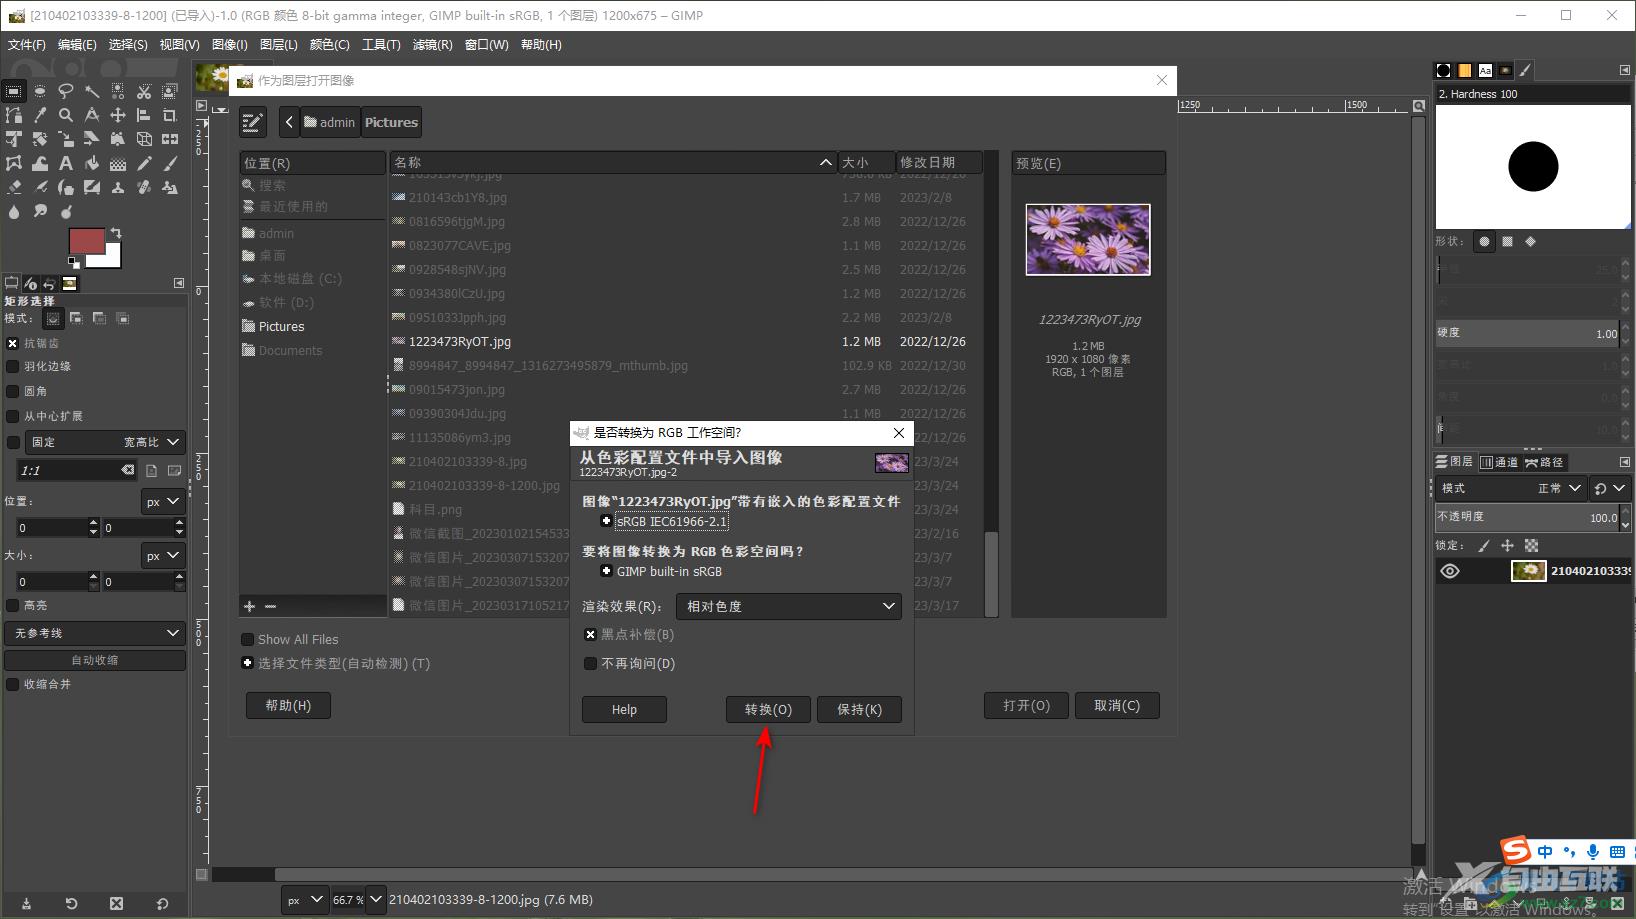Image resolution: width=1636 pixels, height=919 pixels.
Task: Click the lock pixels brush icon
Action: 1483,546
